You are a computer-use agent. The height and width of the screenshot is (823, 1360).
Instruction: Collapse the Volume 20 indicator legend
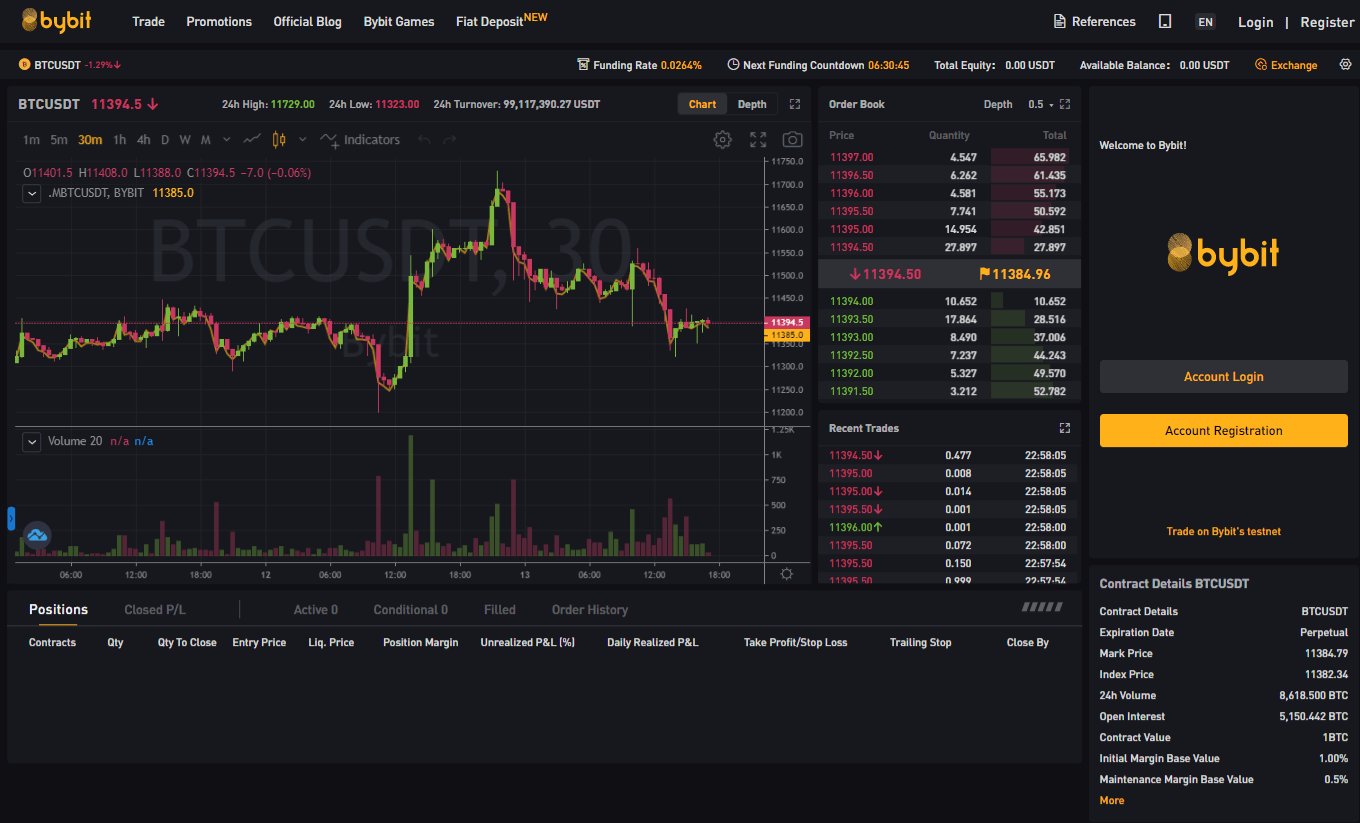[32, 441]
